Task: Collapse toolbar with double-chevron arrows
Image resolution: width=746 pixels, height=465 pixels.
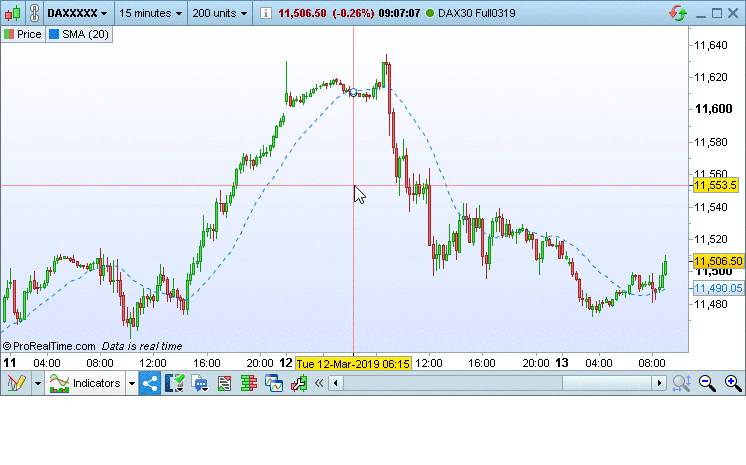Action: tap(319, 383)
